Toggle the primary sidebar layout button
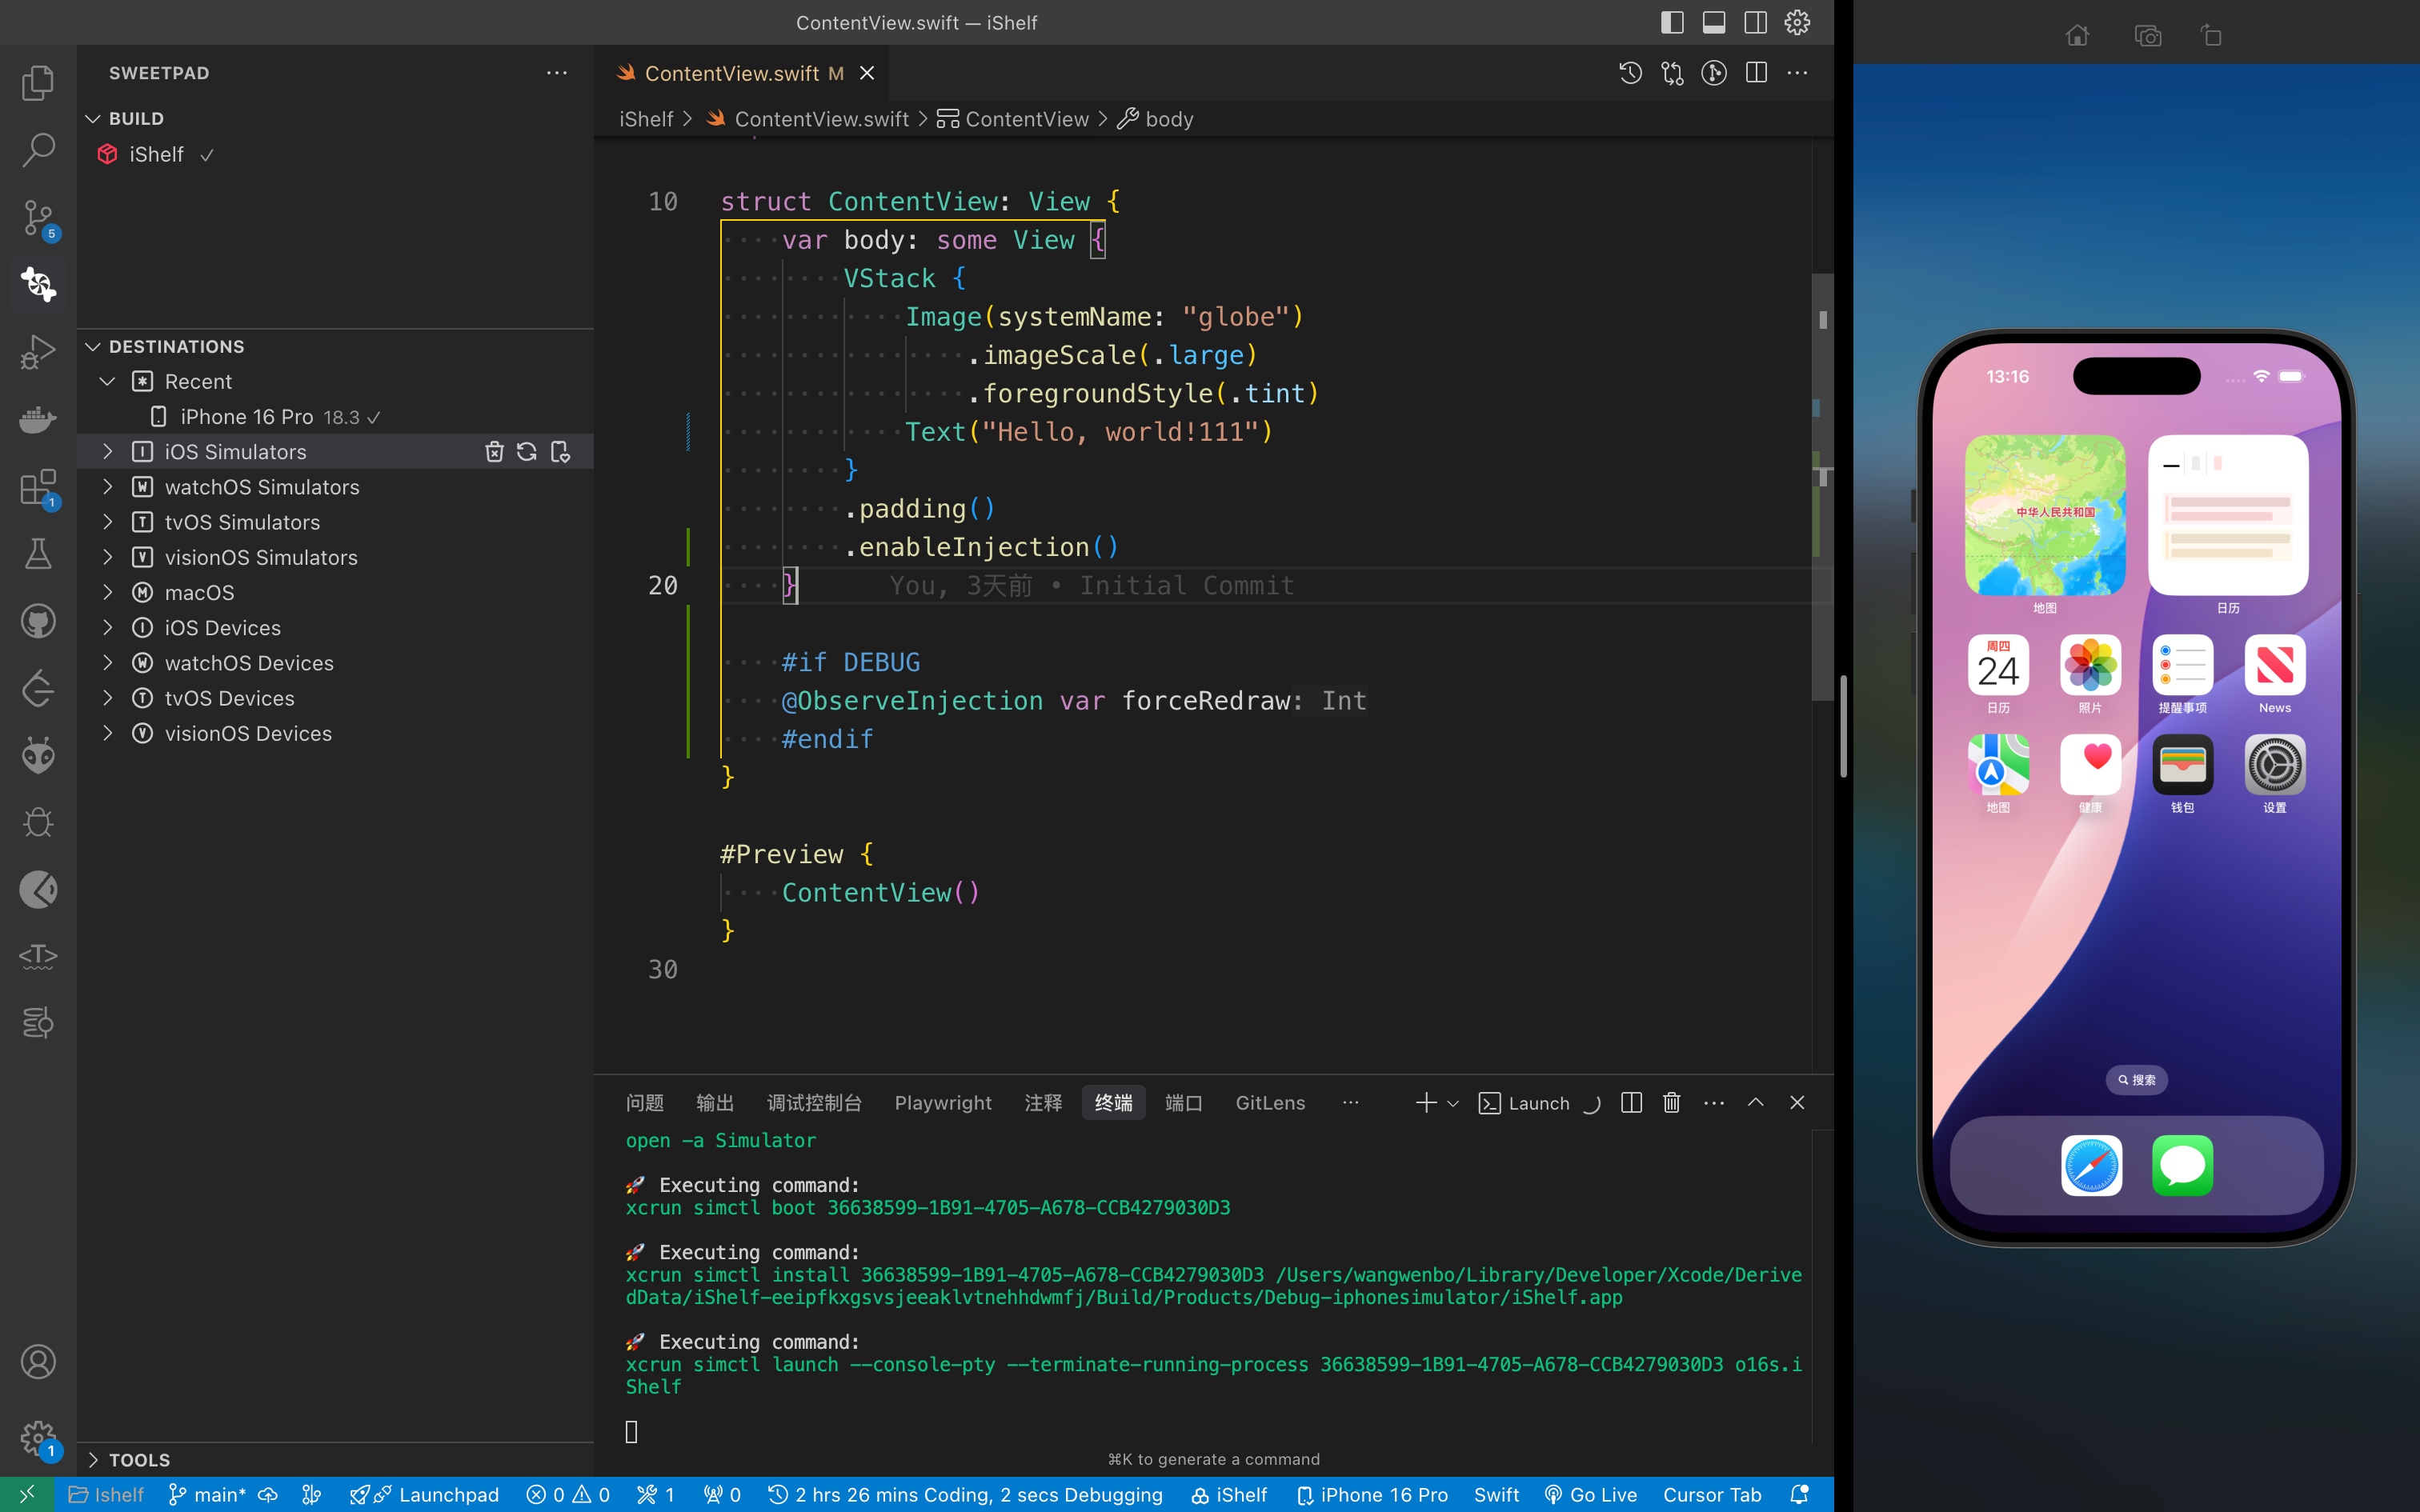Screen dimensions: 2420x1512 pos(1672,22)
